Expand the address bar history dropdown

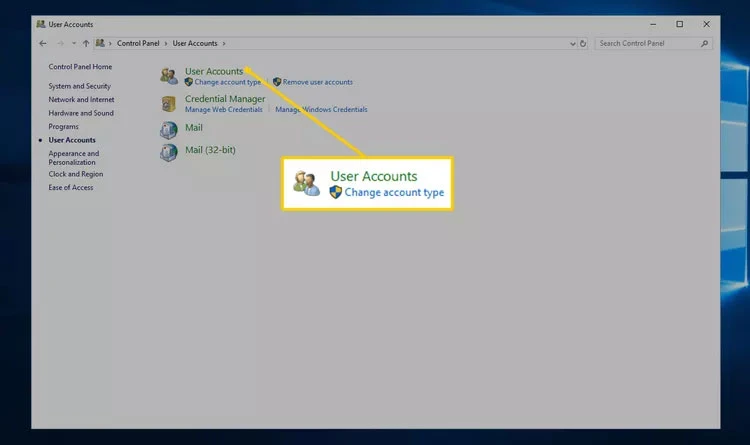coord(572,44)
